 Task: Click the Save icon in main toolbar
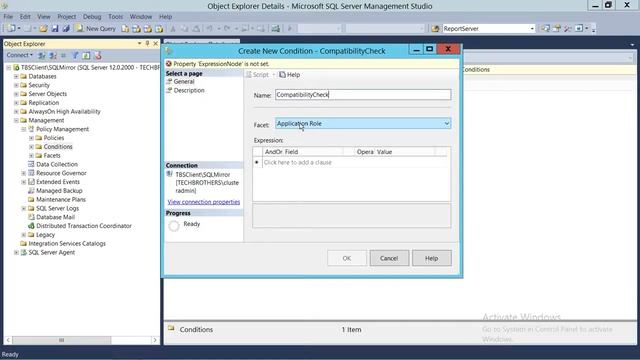coord(55,29)
